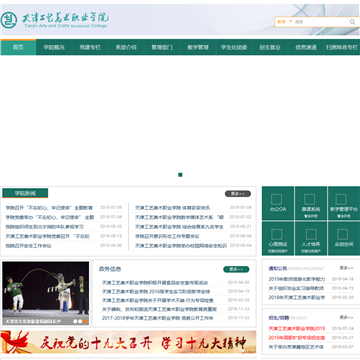Open the 众创空间 tile icon

(343, 234)
